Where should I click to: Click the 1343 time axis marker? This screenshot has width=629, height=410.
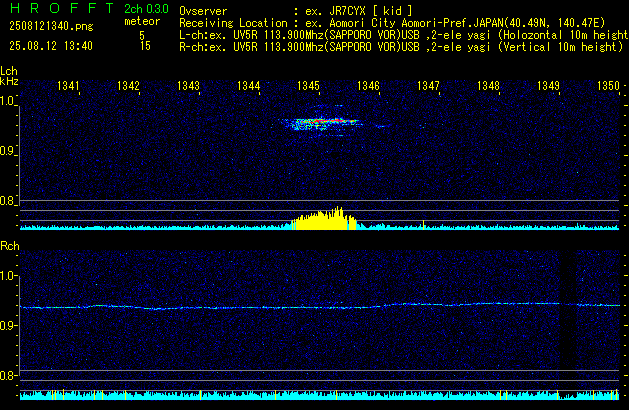tap(188, 86)
